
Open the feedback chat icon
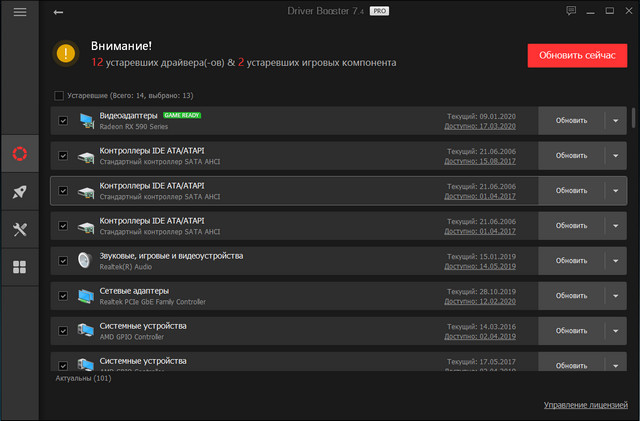571,11
